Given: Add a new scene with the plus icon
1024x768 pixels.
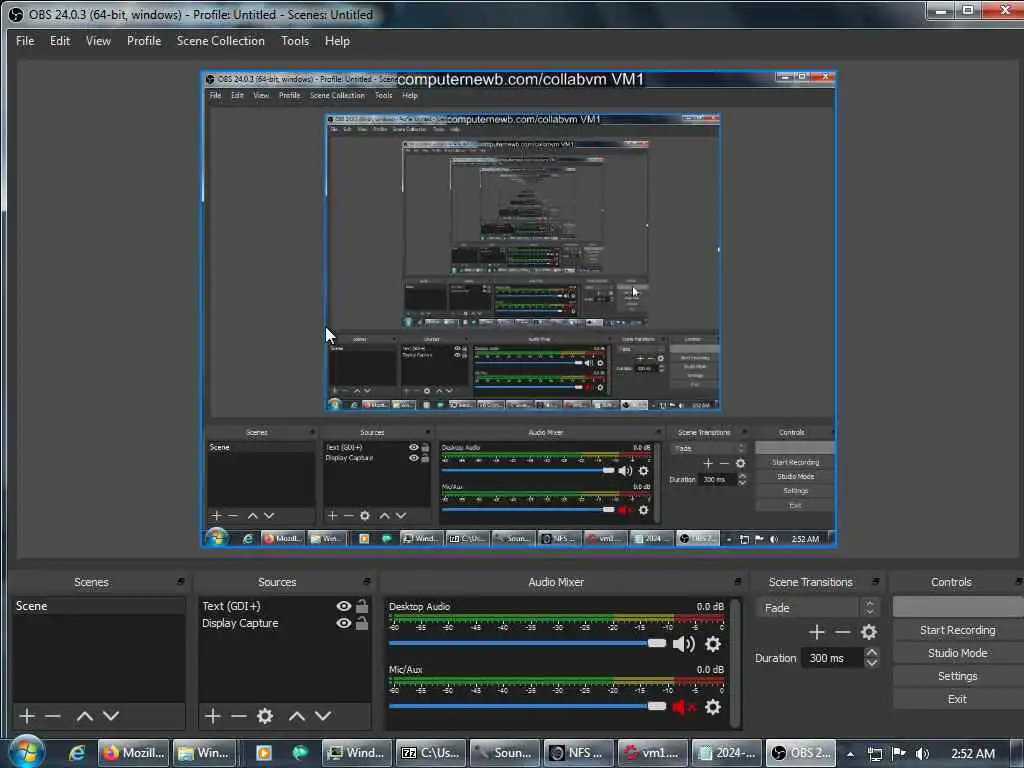Looking at the screenshot, I should 27,716.
